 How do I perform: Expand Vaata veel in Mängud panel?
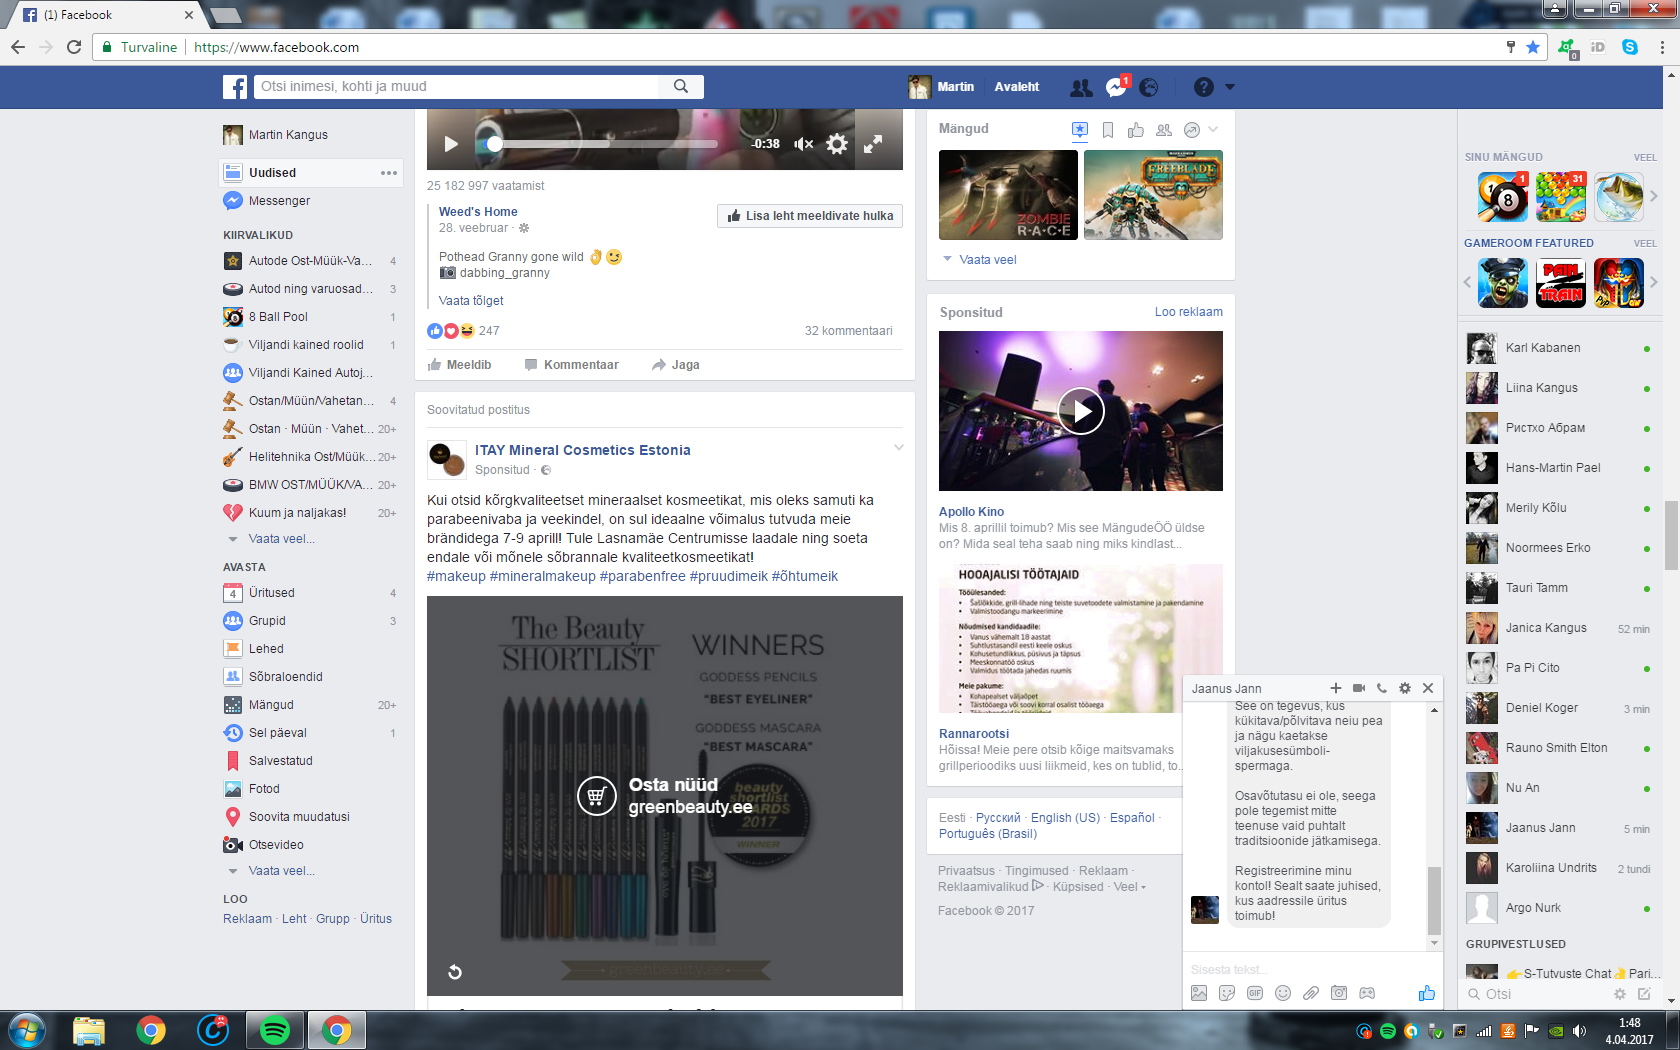click(980, 260)
